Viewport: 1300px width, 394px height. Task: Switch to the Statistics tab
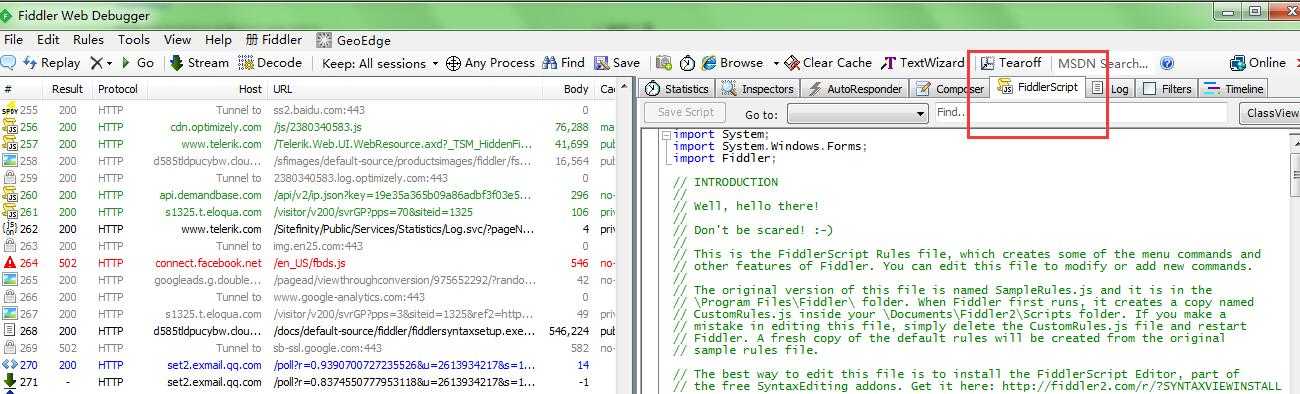coord(676,89)
